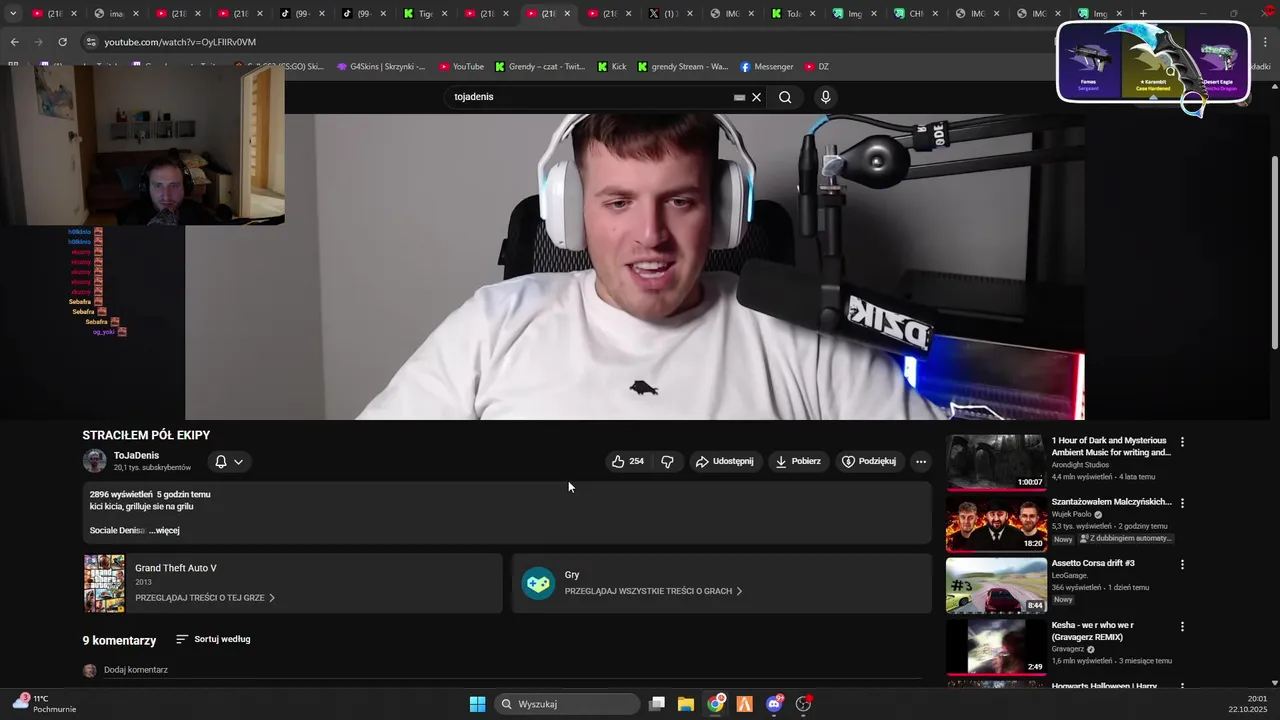Open the ToJaDenis channel name link
The image size is (1280, 720).
point(136,455)
